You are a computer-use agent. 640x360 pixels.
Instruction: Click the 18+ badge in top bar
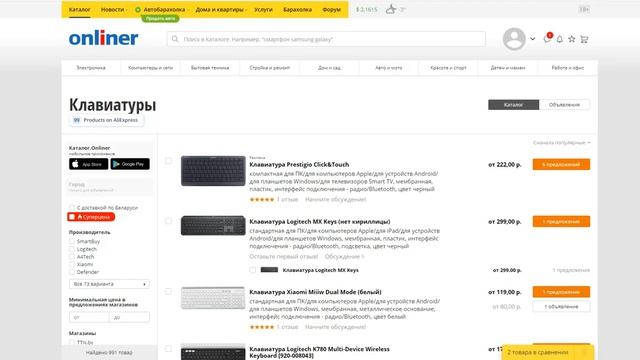point(584,9)
